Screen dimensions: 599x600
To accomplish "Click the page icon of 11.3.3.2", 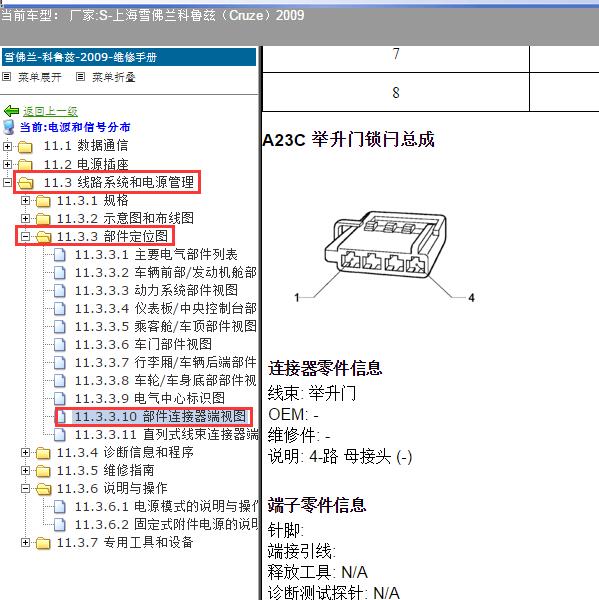I will (x=60, y=273).
